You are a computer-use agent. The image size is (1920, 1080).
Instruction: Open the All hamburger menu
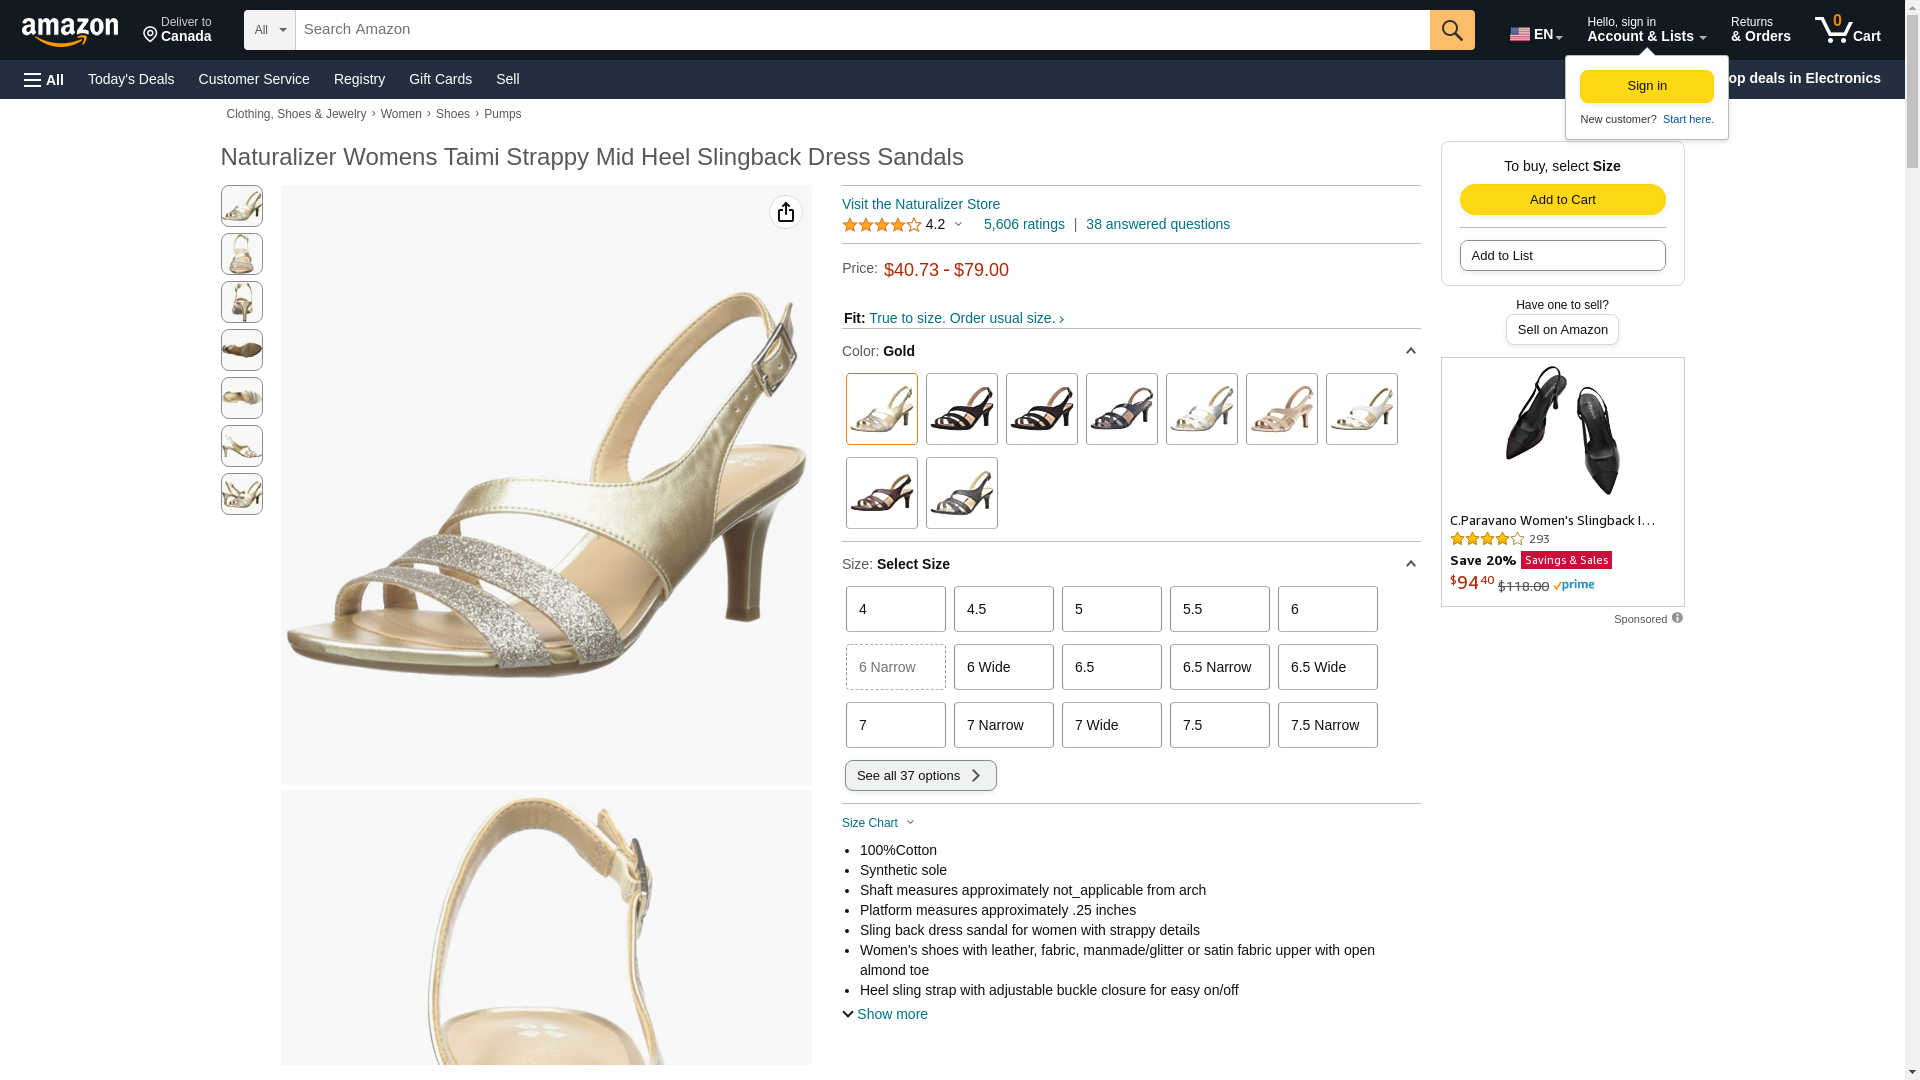coord(44,79)
